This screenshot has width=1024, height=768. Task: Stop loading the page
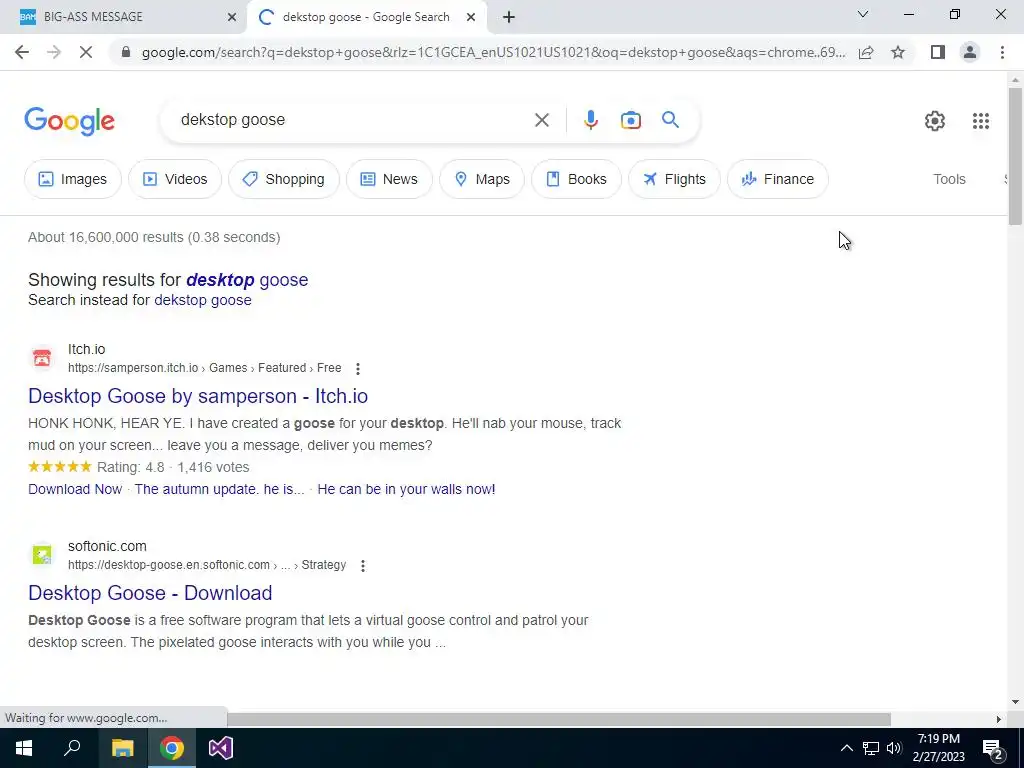86,52
